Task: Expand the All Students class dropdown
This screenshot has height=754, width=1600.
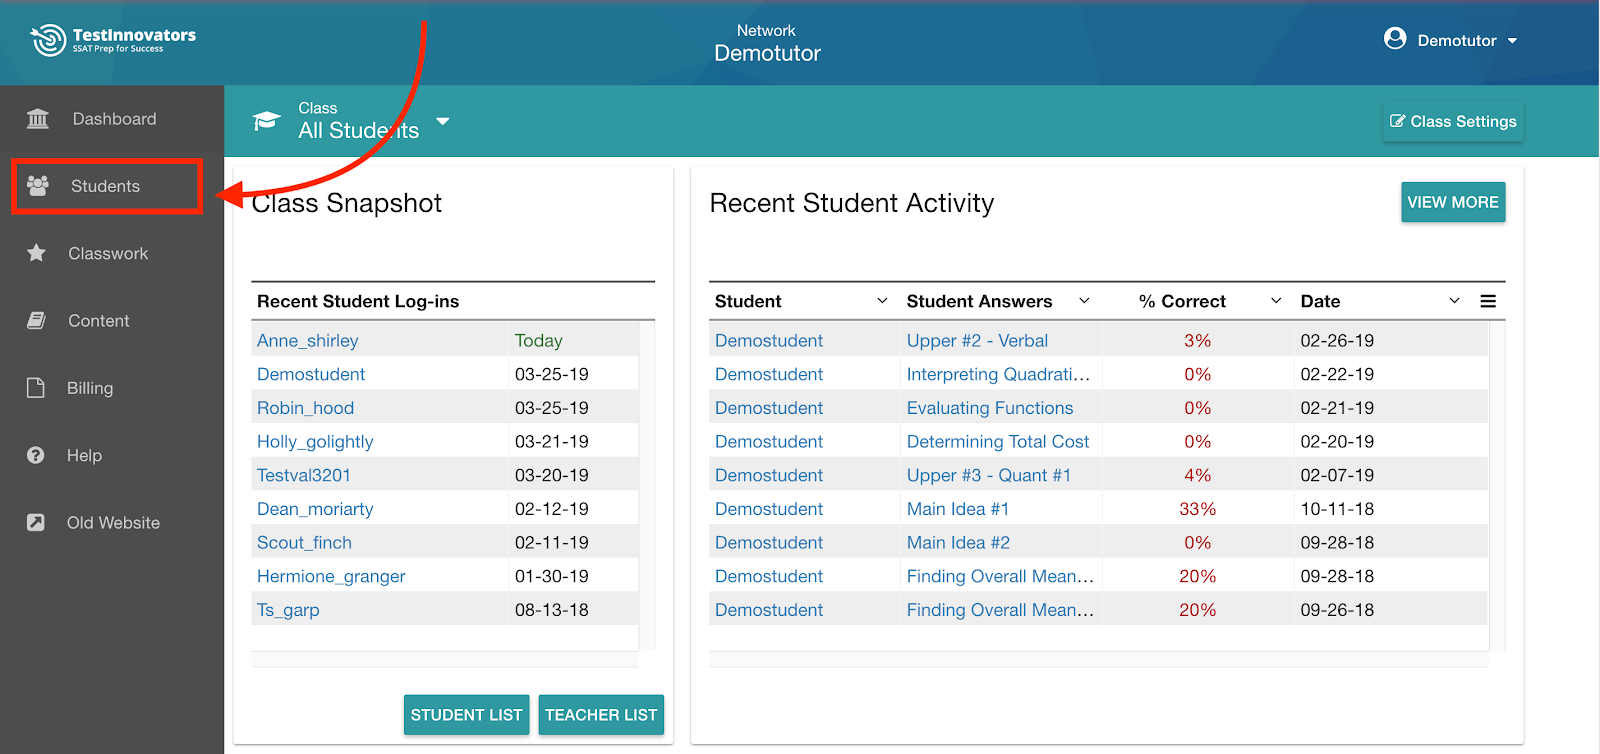Action: [443, 121]
